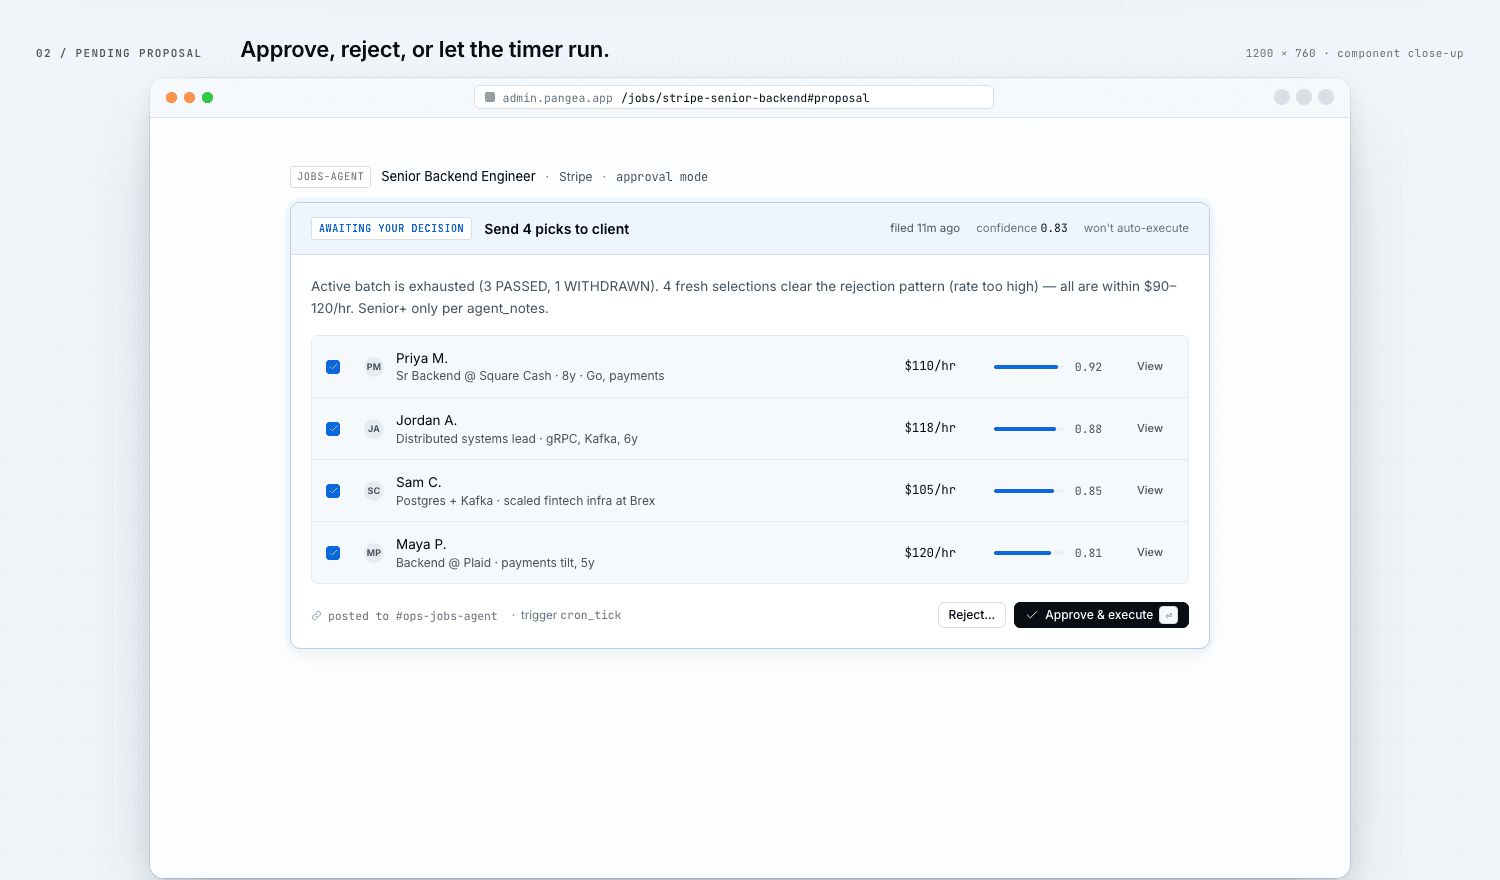This screenshot has width=1500, height=880.
Task: Click the confidence 0.83 value
Action: 1054,228
